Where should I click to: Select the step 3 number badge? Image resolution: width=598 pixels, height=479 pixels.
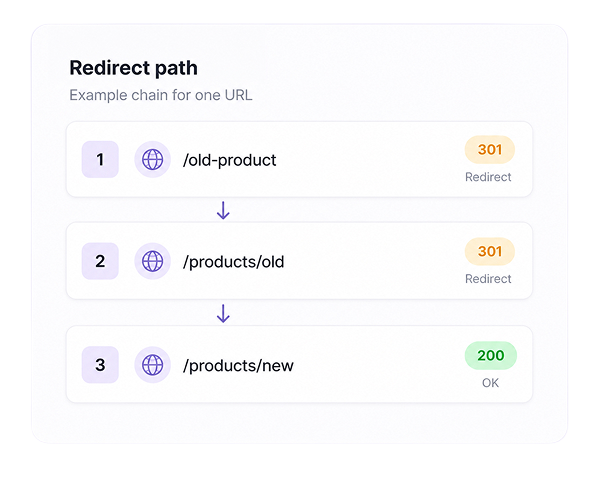(x=100, y=365)
